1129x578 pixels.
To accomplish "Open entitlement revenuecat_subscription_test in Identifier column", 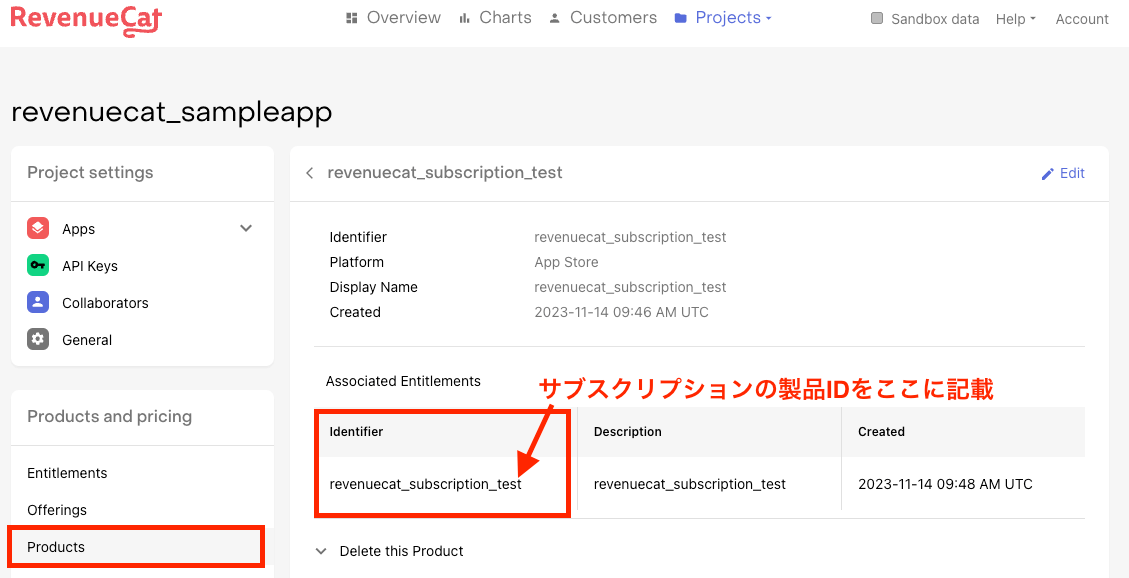I will [x=426, y=484].
